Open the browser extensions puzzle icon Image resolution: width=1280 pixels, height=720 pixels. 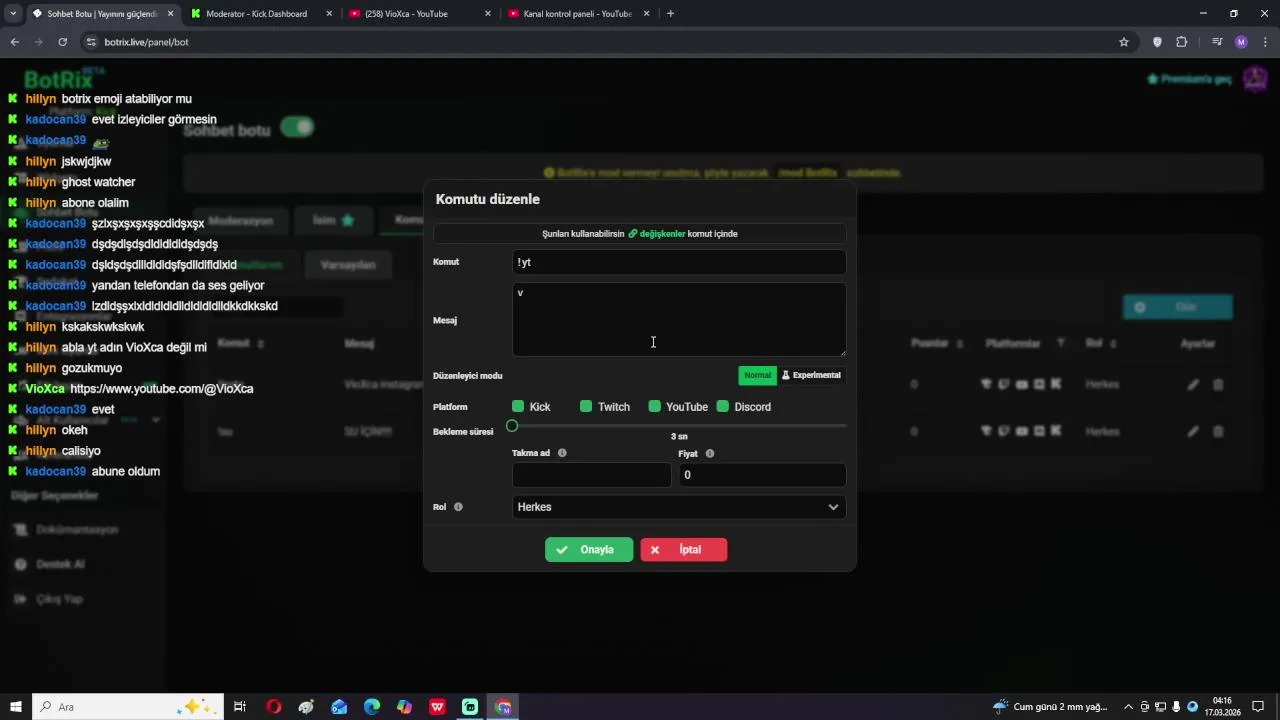(x=1182, y=42)
